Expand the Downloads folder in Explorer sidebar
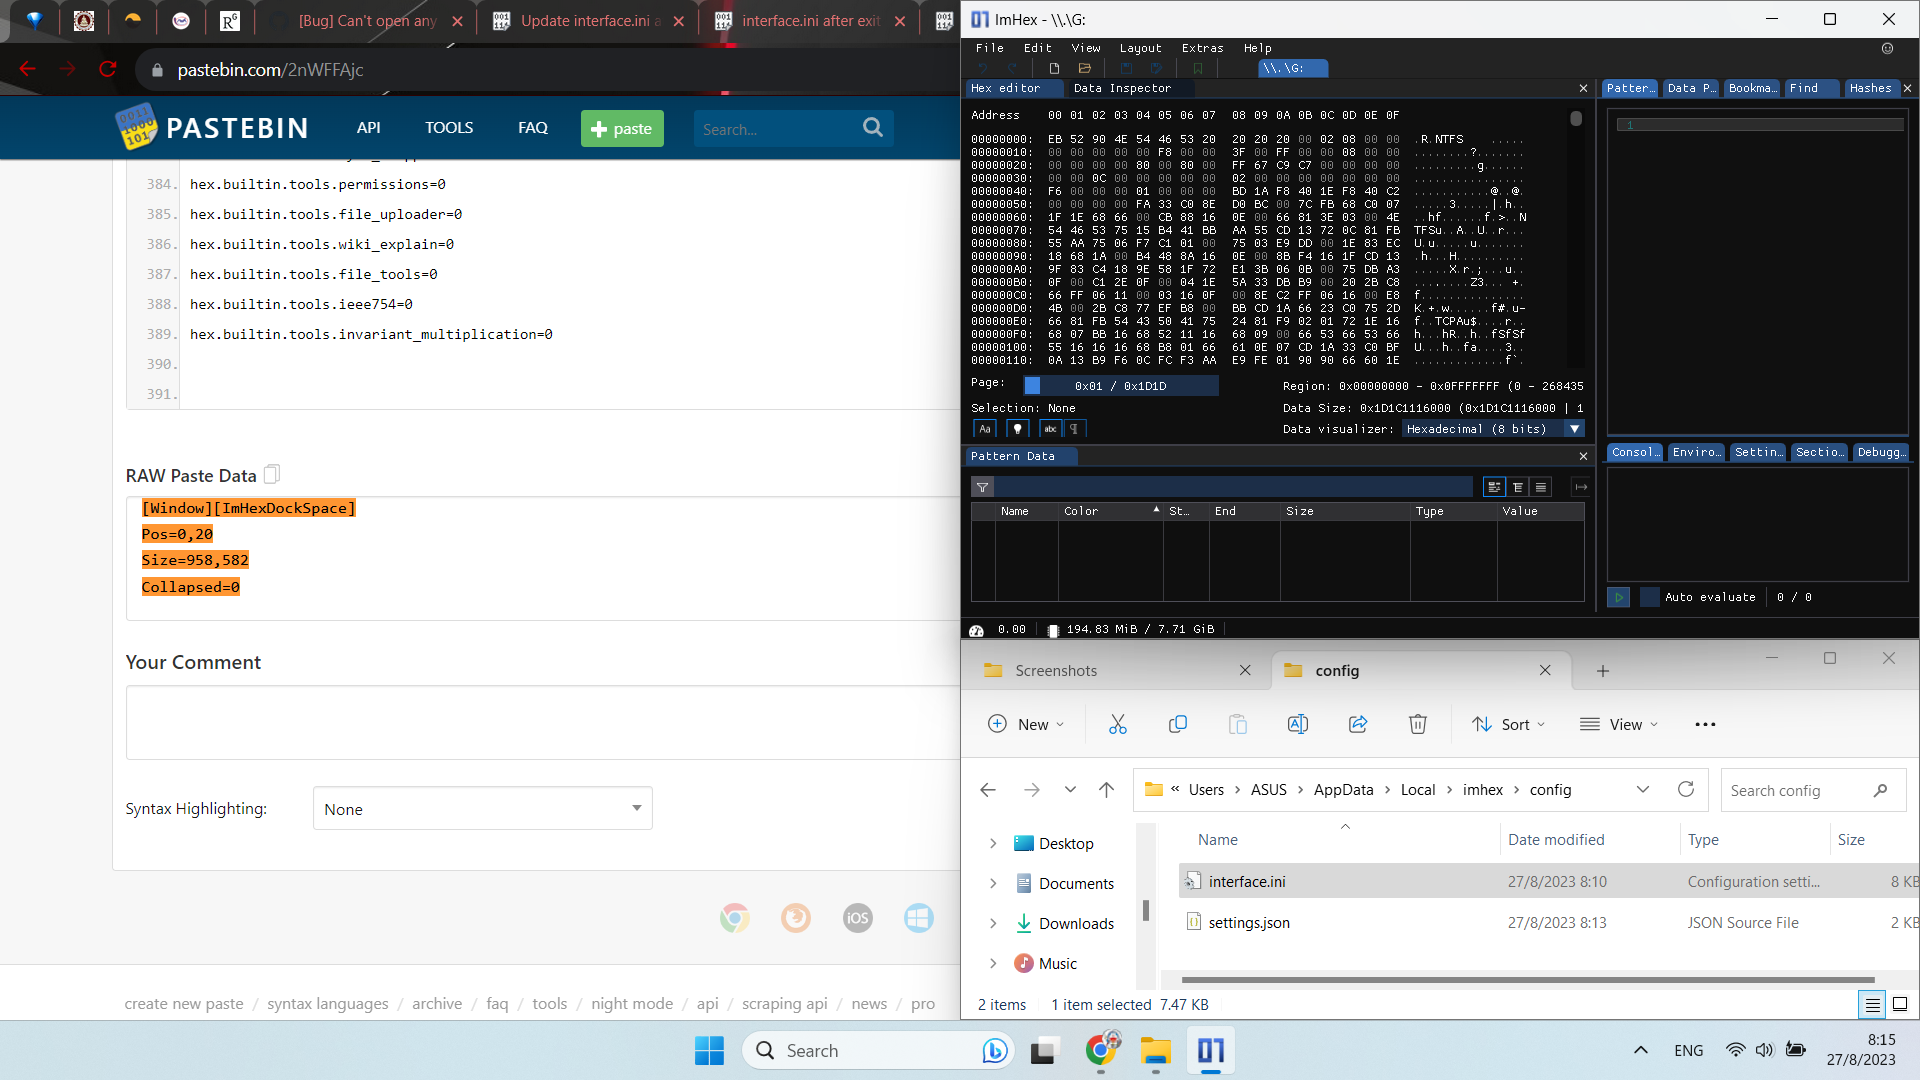The image size is (1920, 1080). [x=992, y=923]
